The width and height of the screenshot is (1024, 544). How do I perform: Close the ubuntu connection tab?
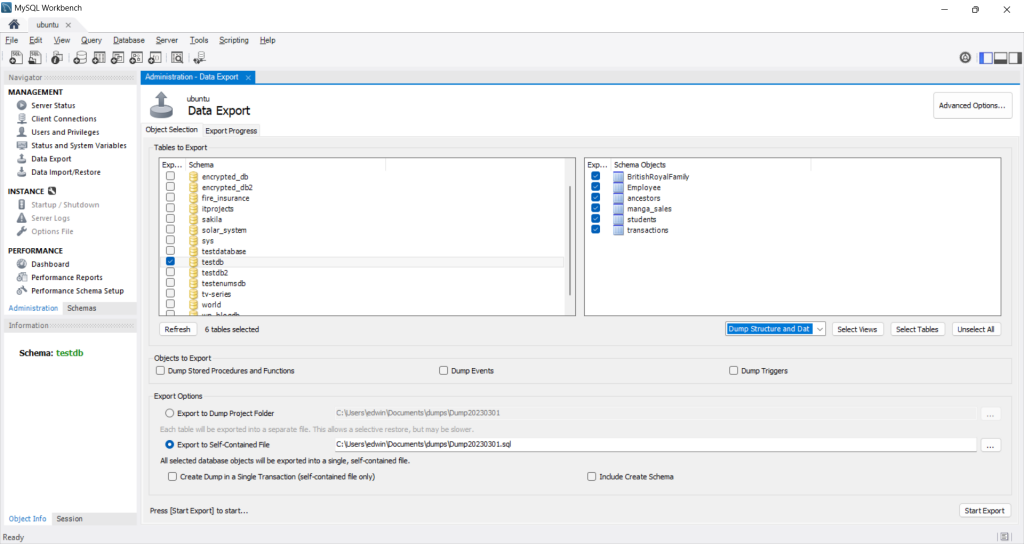coord(68,25)
